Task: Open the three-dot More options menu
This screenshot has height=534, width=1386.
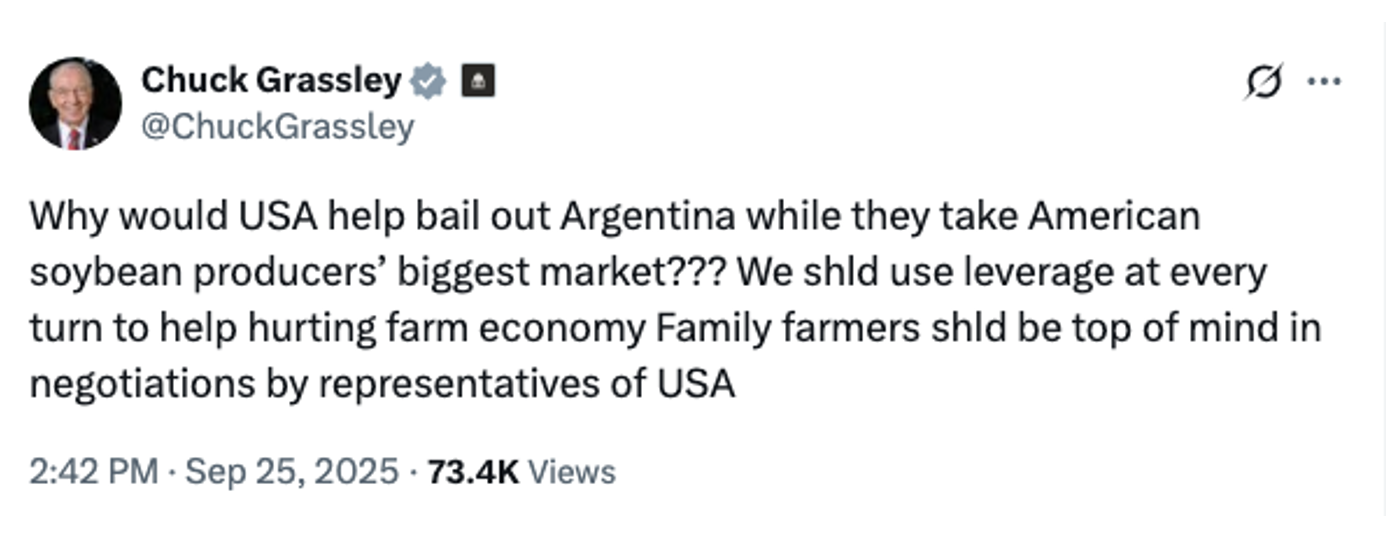Action: point(1324,82)
